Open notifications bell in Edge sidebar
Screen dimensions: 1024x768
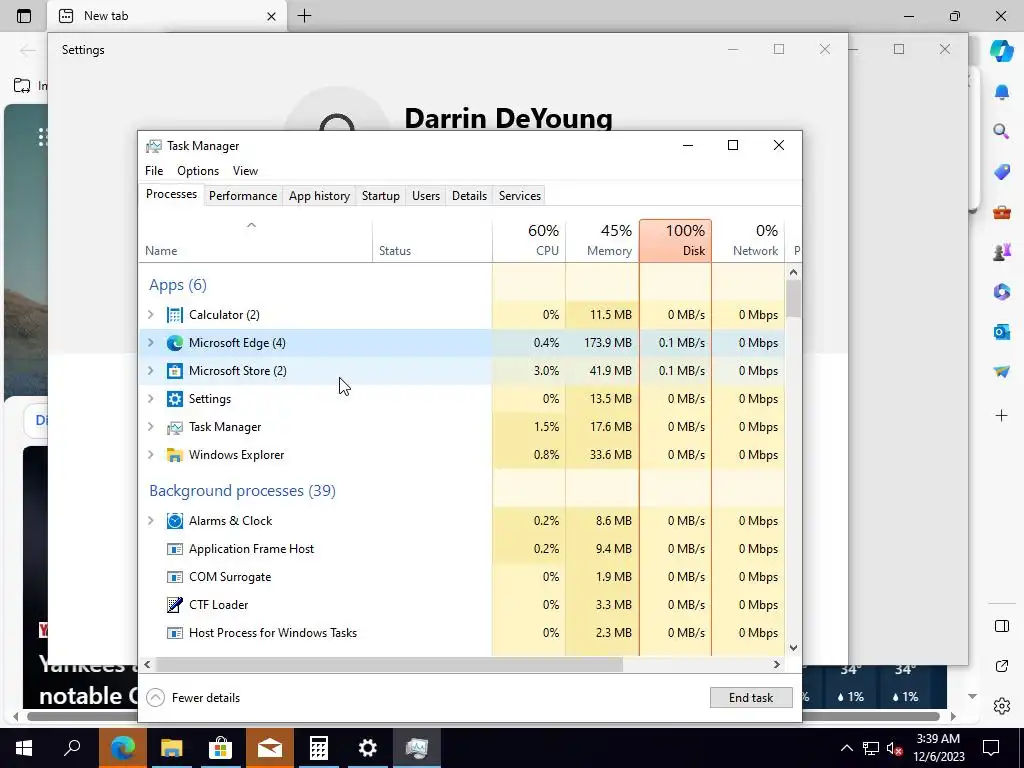tap(1001, 92)
